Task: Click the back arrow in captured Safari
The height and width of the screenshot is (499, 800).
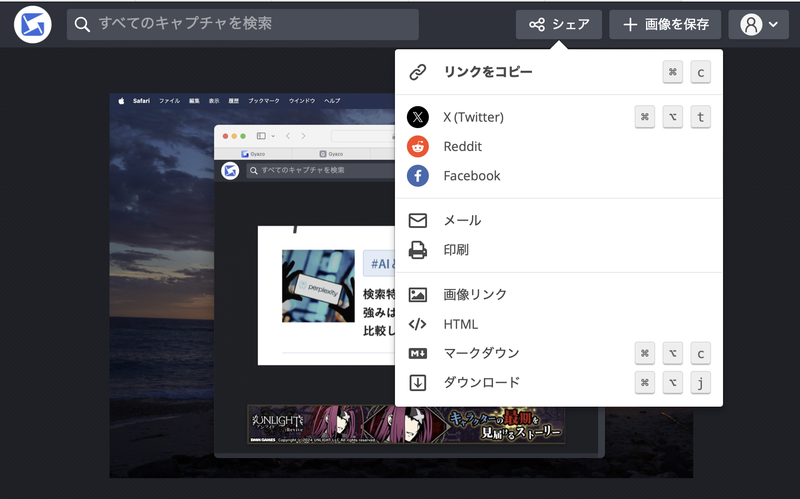Action: (x=288, y=136)
